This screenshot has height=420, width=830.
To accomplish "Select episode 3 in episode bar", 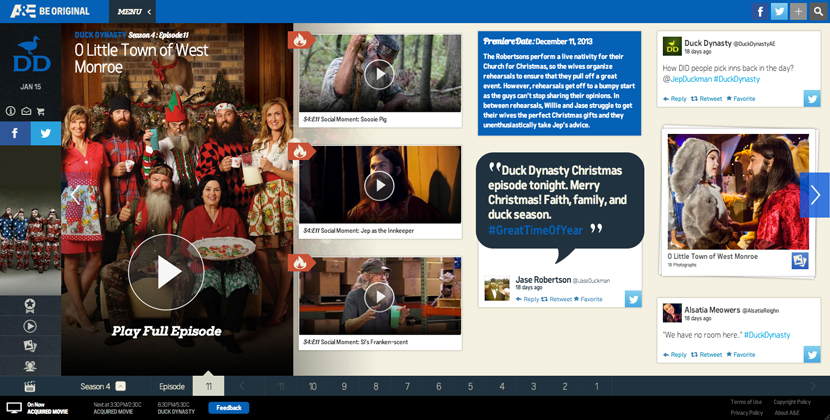I will point(534,386).
